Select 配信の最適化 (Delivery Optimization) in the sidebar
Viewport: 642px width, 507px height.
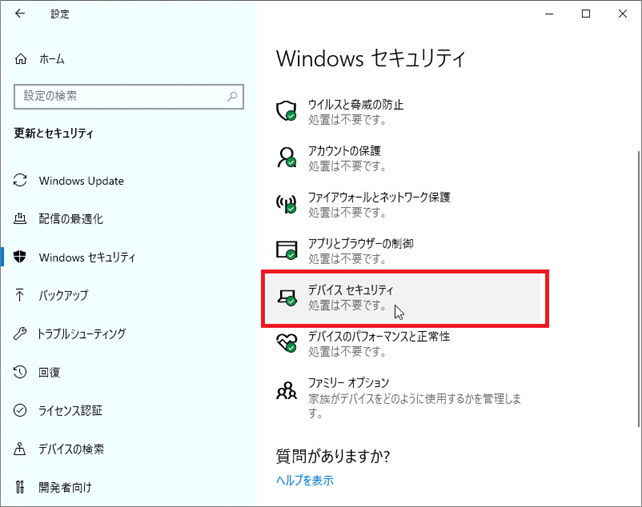coord(70,219)
